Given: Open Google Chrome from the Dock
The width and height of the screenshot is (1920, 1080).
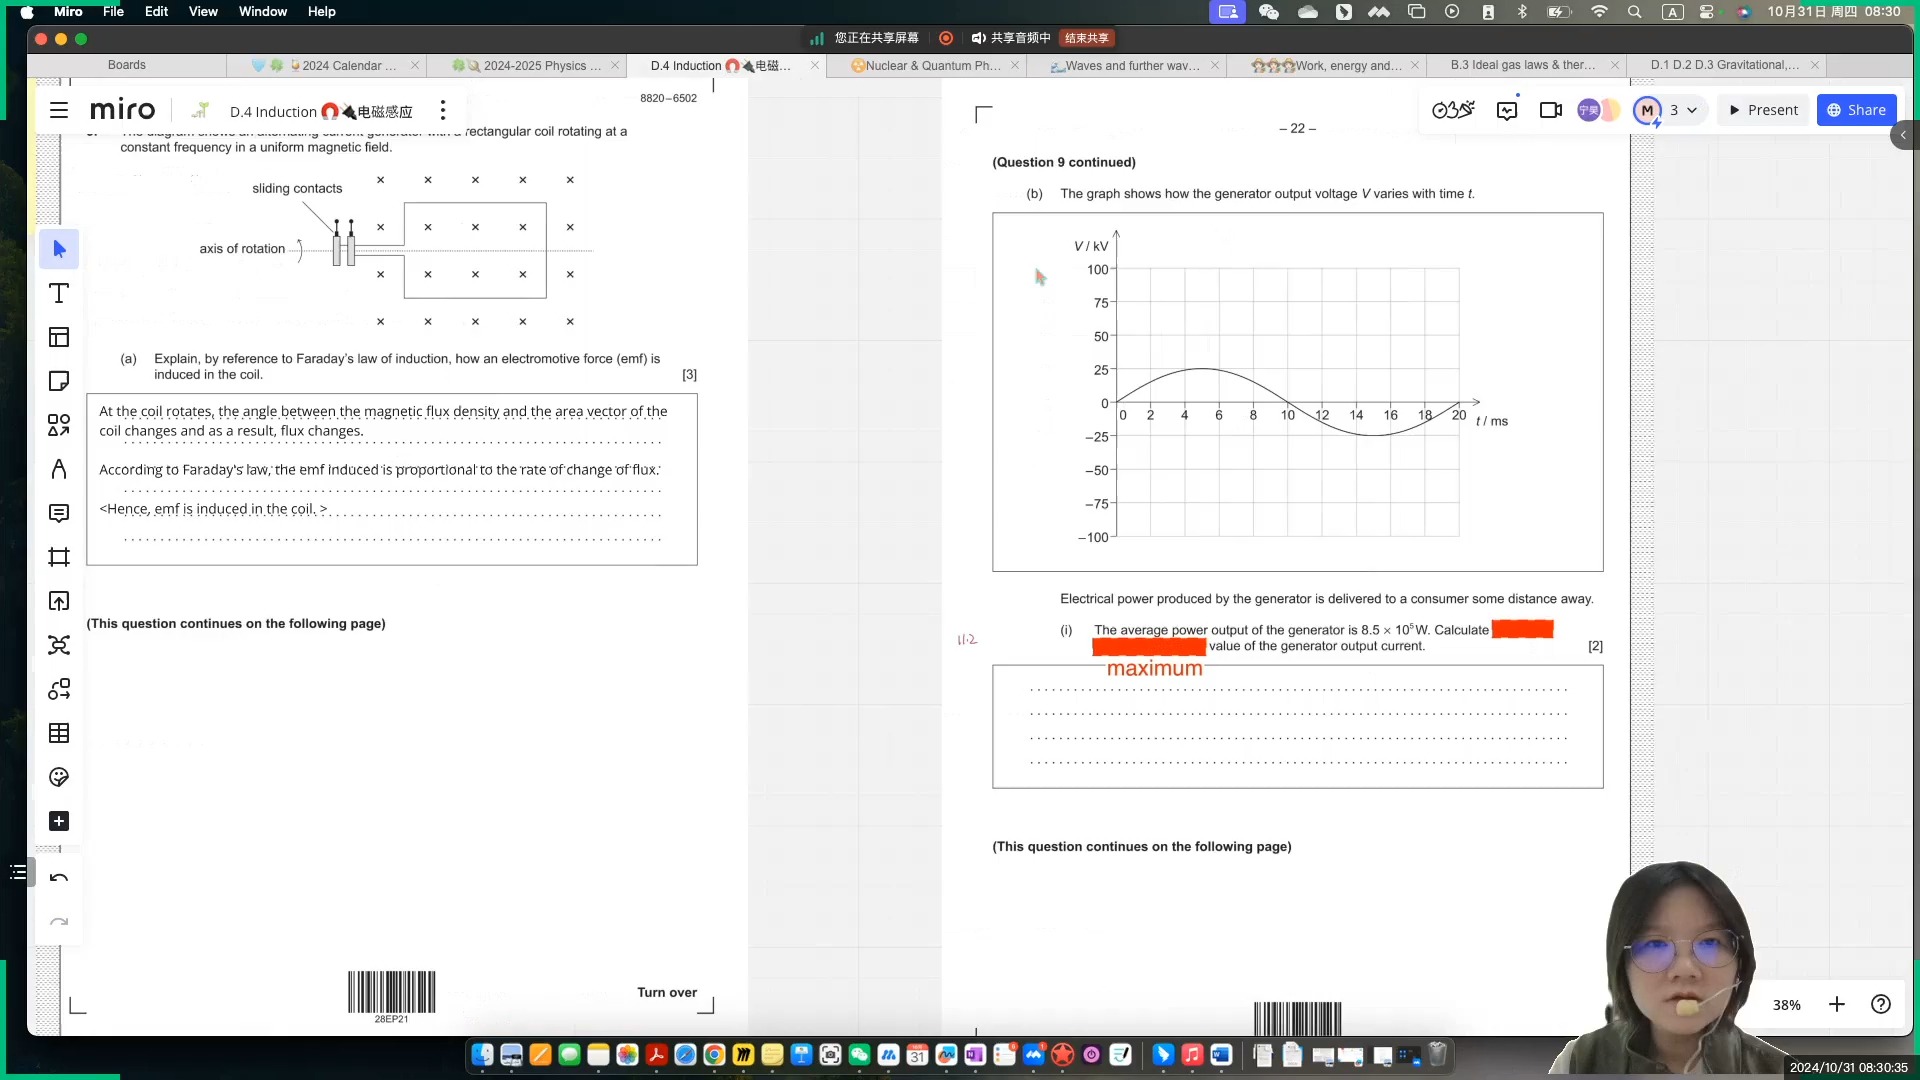Looking at the screenshot, I should 714,1054.
